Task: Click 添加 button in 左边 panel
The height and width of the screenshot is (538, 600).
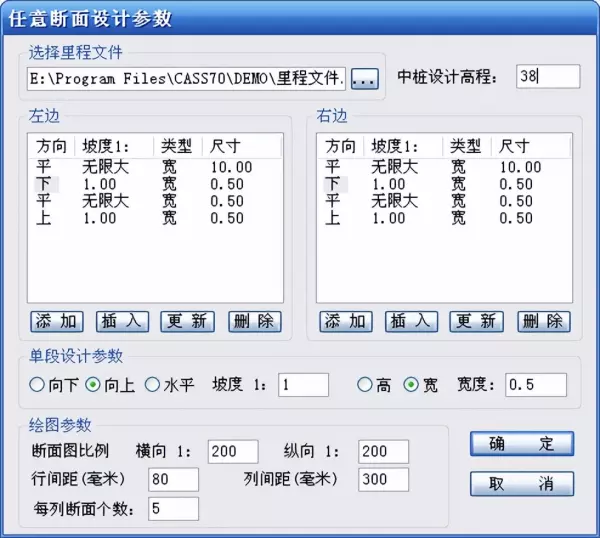Action: (57, 321)
